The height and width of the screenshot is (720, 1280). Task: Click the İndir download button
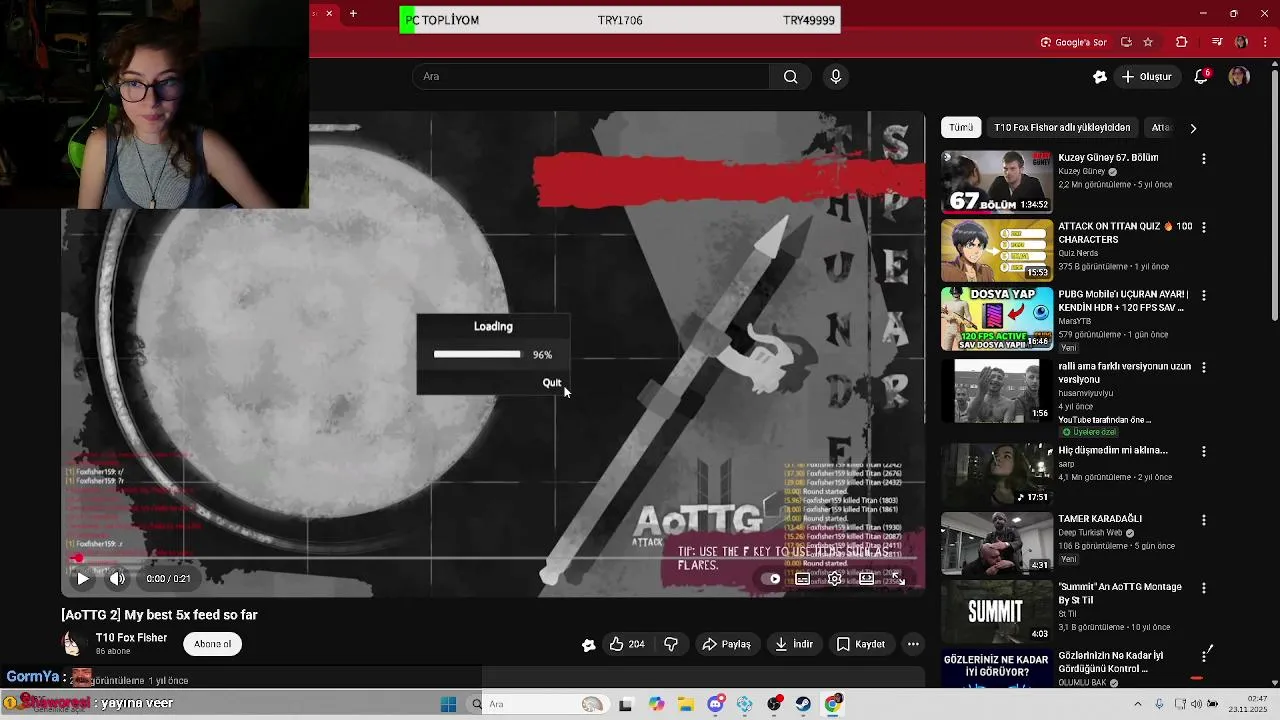click(x=794, y=644)
